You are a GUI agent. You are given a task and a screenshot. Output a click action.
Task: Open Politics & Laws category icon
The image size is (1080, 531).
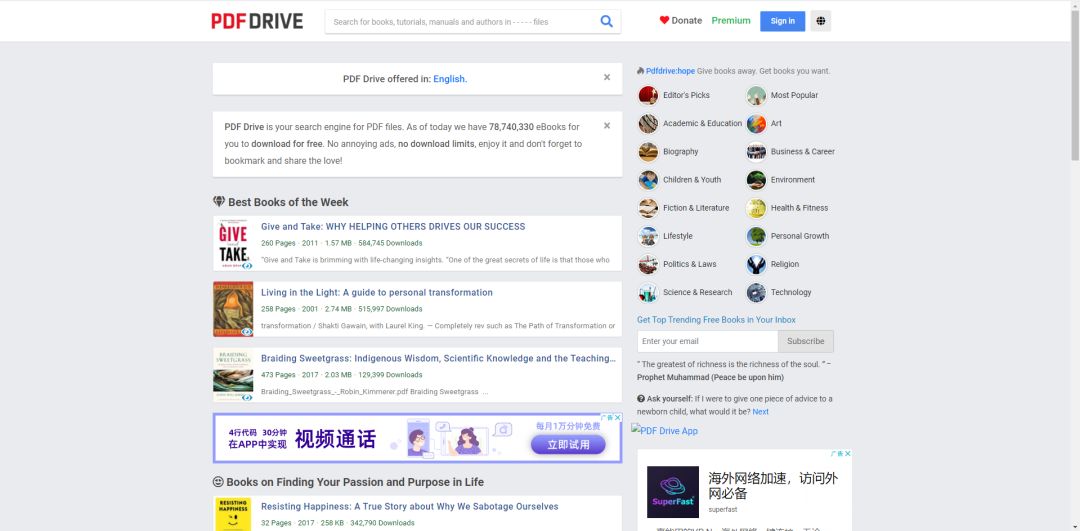(648, 264)
